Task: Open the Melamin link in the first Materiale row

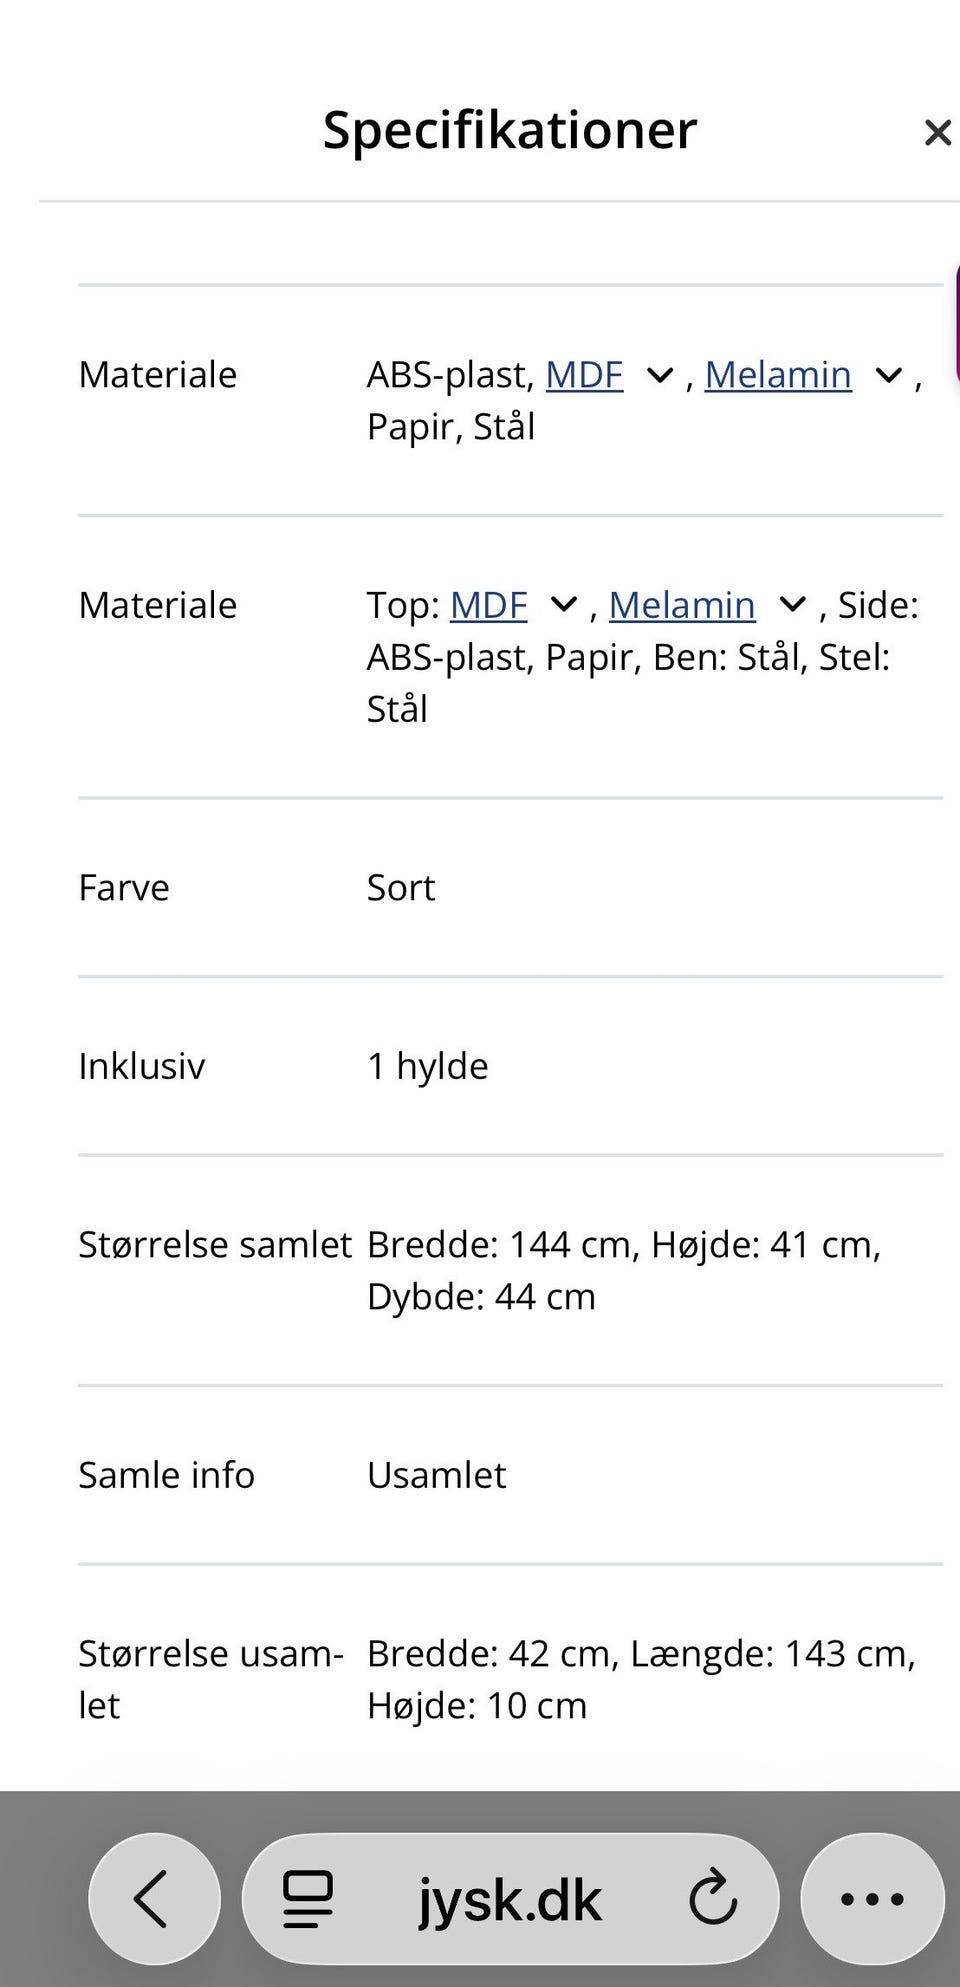Action: coord(779,375)
